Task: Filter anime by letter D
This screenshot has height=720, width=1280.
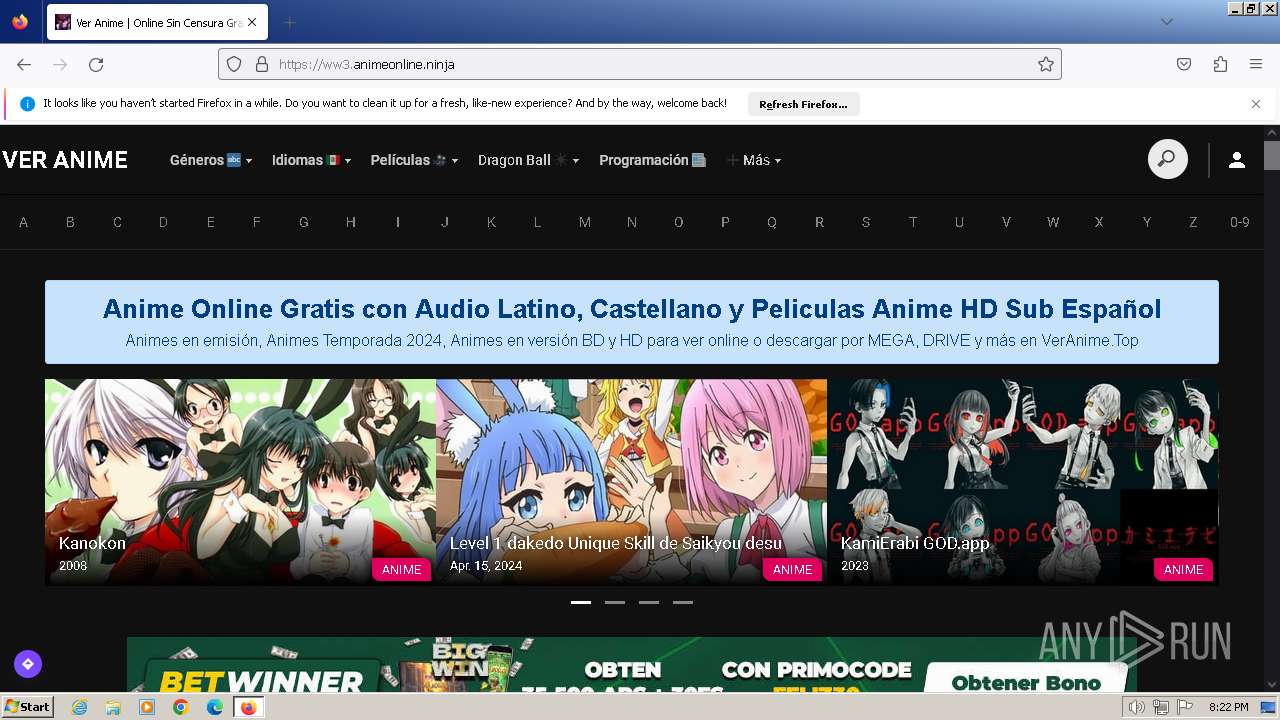Action: click(163, 222)
